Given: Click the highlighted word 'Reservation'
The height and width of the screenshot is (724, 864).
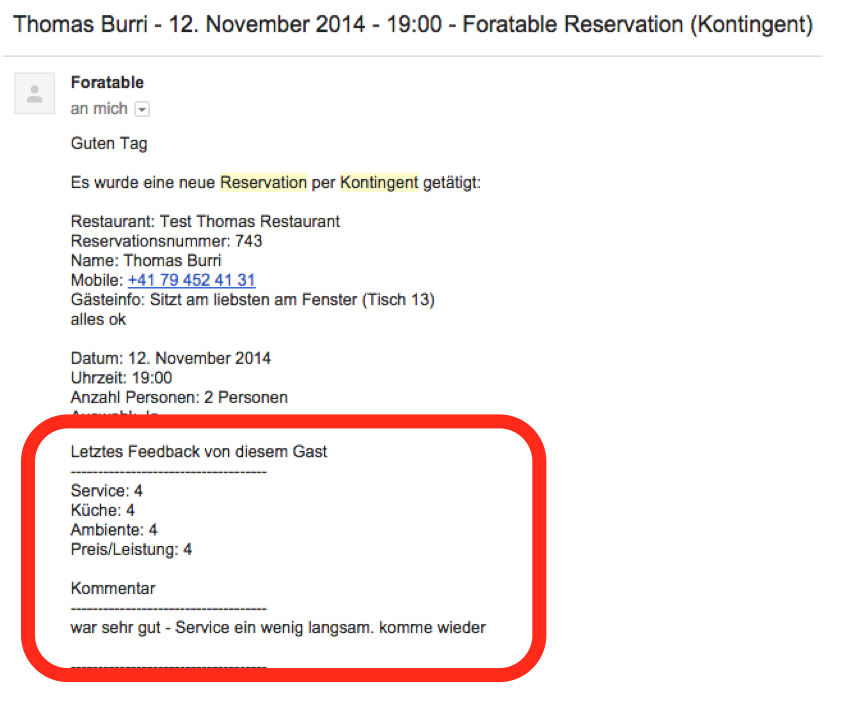Looking at the screenshot, I should point(264,182).
